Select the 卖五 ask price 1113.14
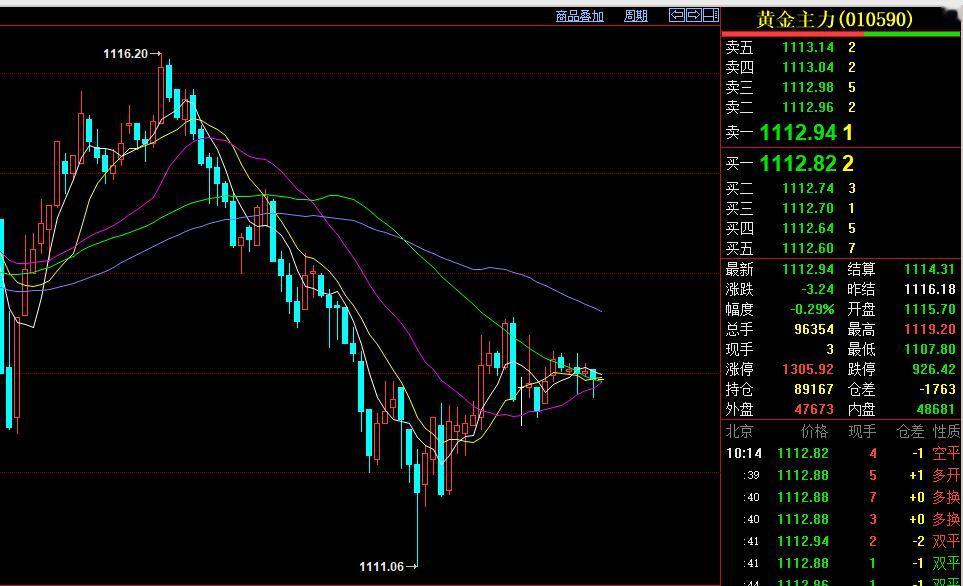The height and width of the screenshot is (586, 963). 808,47
